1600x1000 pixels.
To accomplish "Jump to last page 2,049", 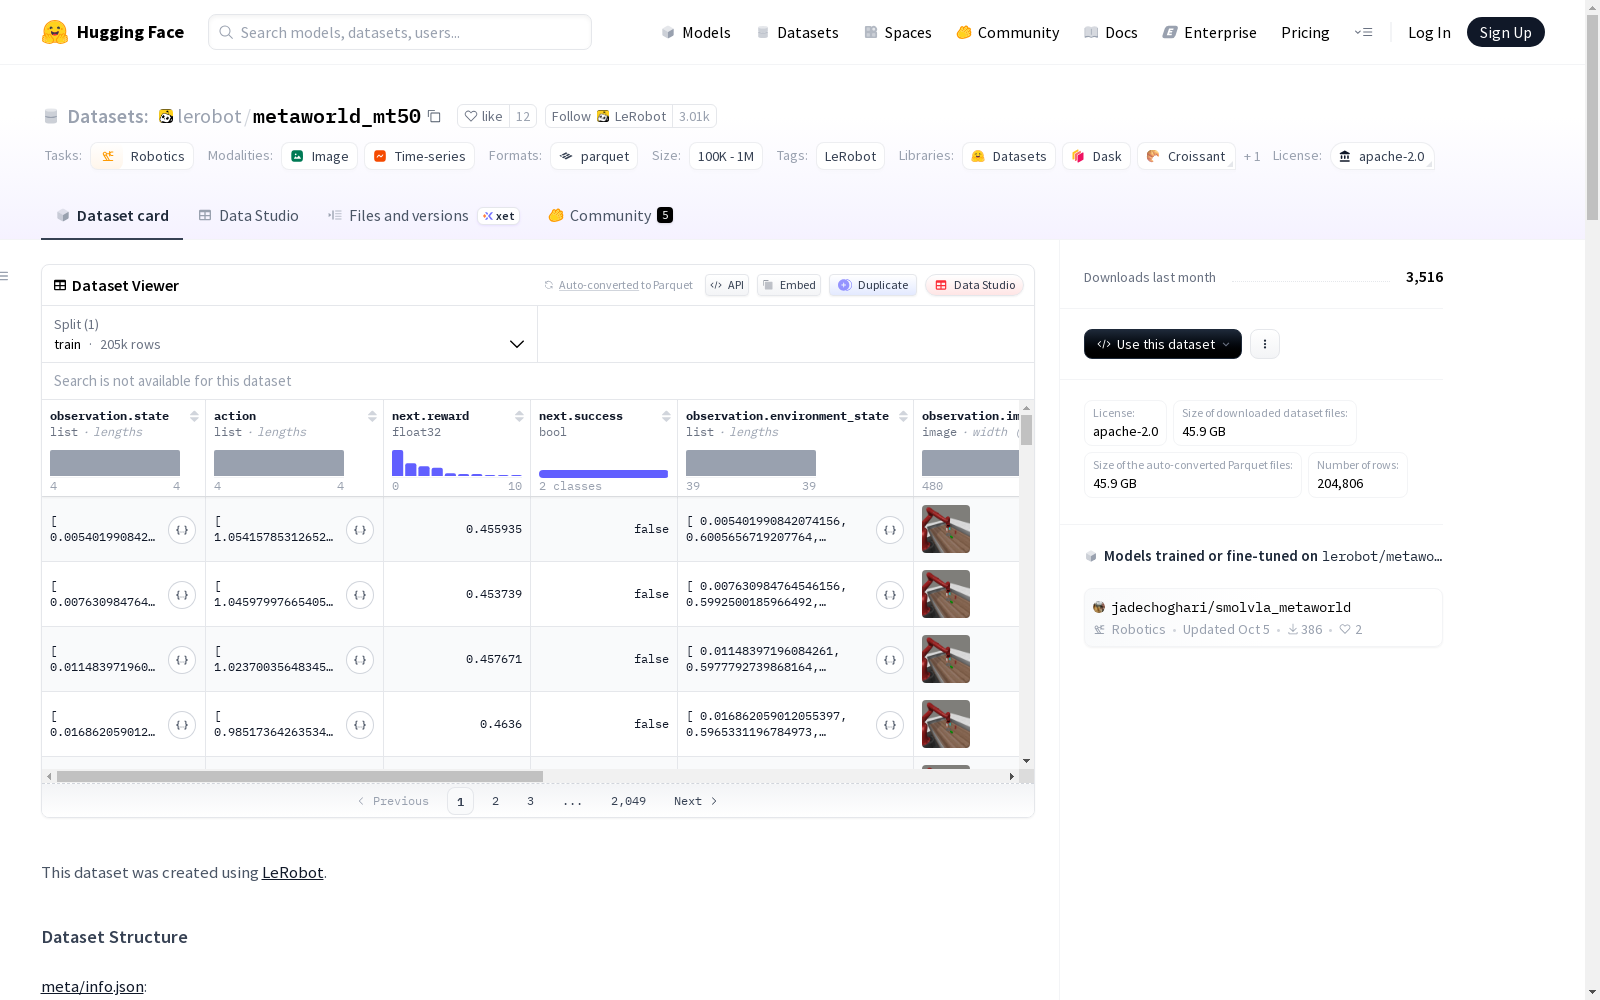I will pos(628,801).
